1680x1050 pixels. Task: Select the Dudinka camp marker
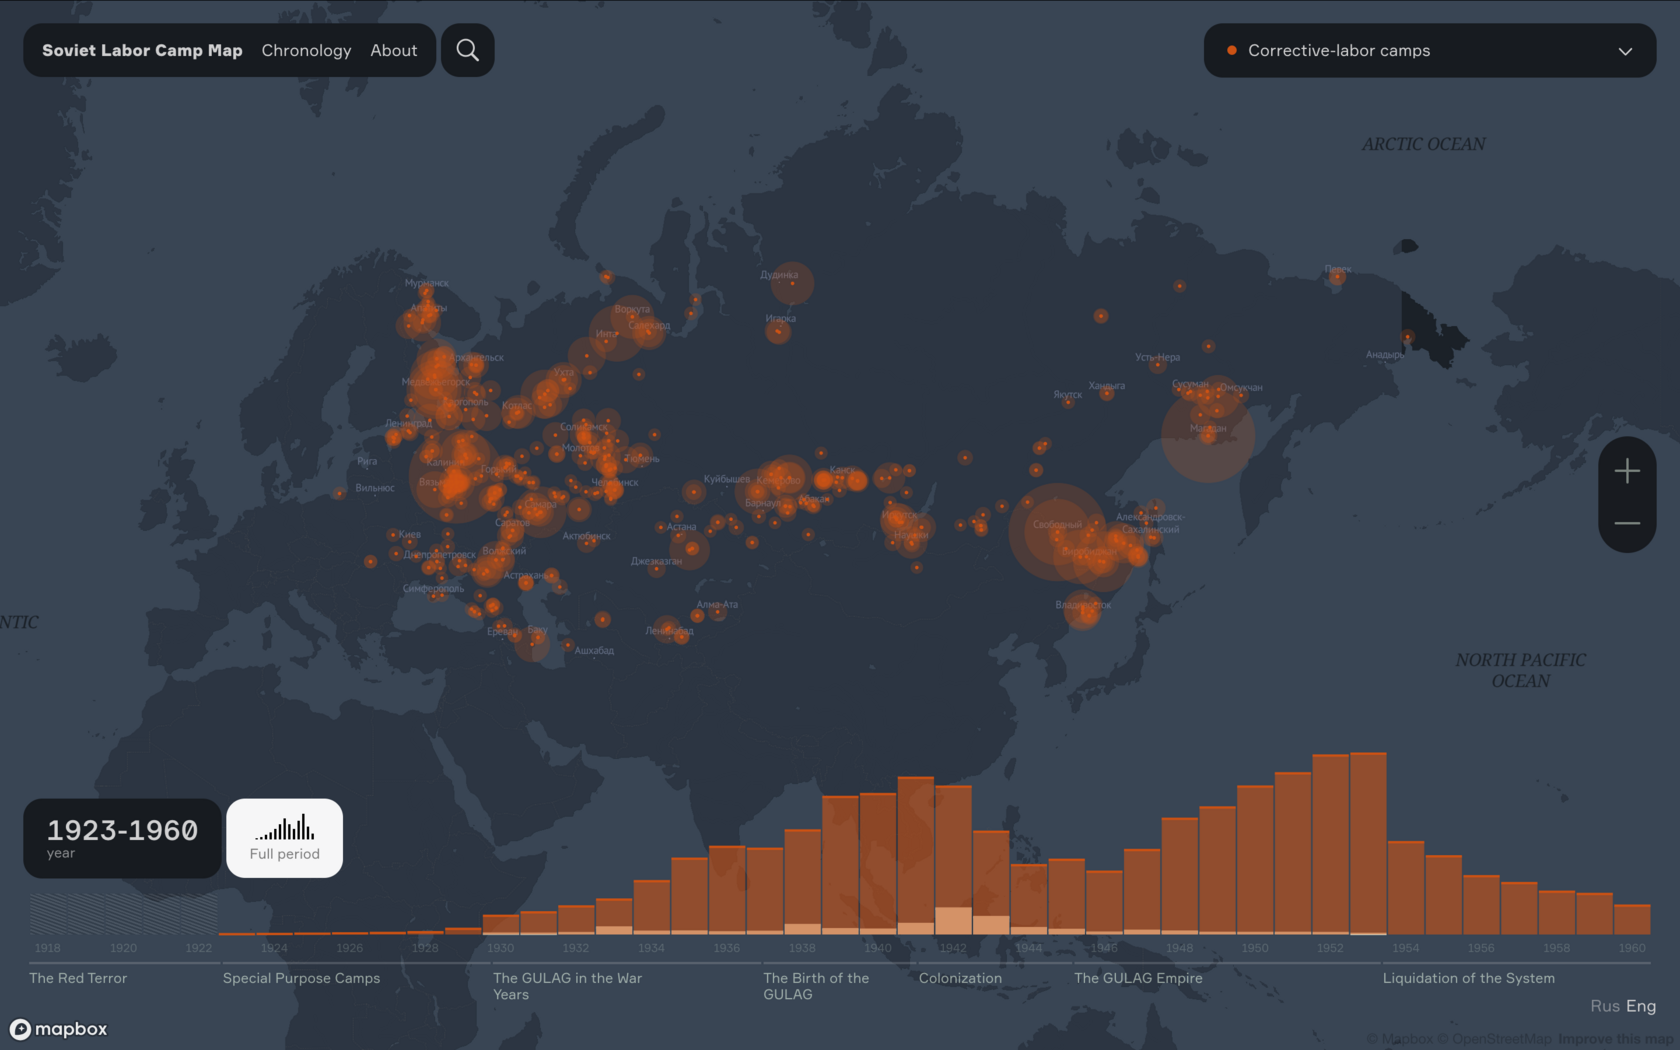[792, 283]
